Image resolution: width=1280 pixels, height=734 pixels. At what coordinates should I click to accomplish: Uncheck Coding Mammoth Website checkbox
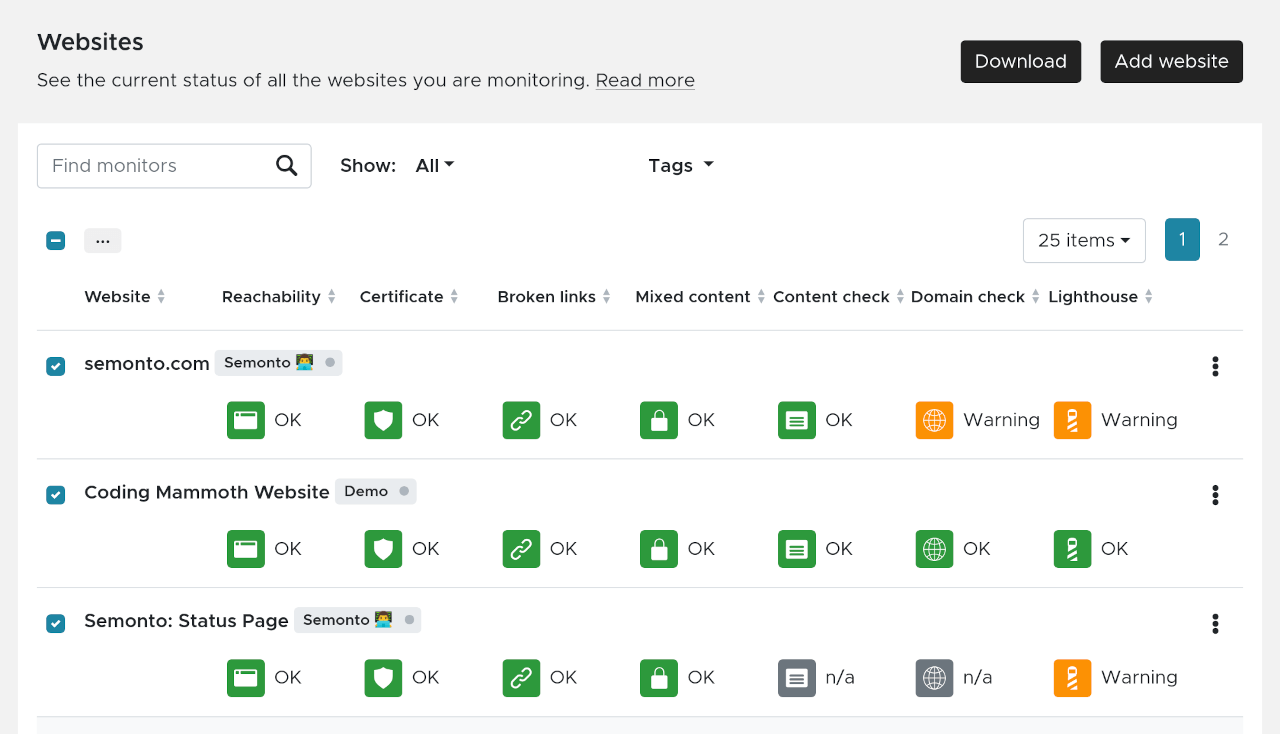tap(56, 495)
